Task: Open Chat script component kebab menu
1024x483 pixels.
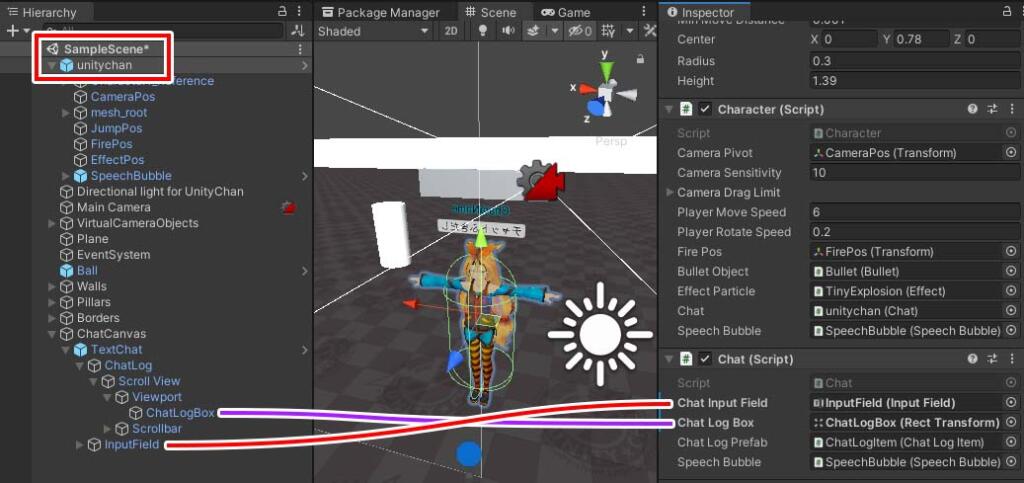Action: tap(1012, 360)
